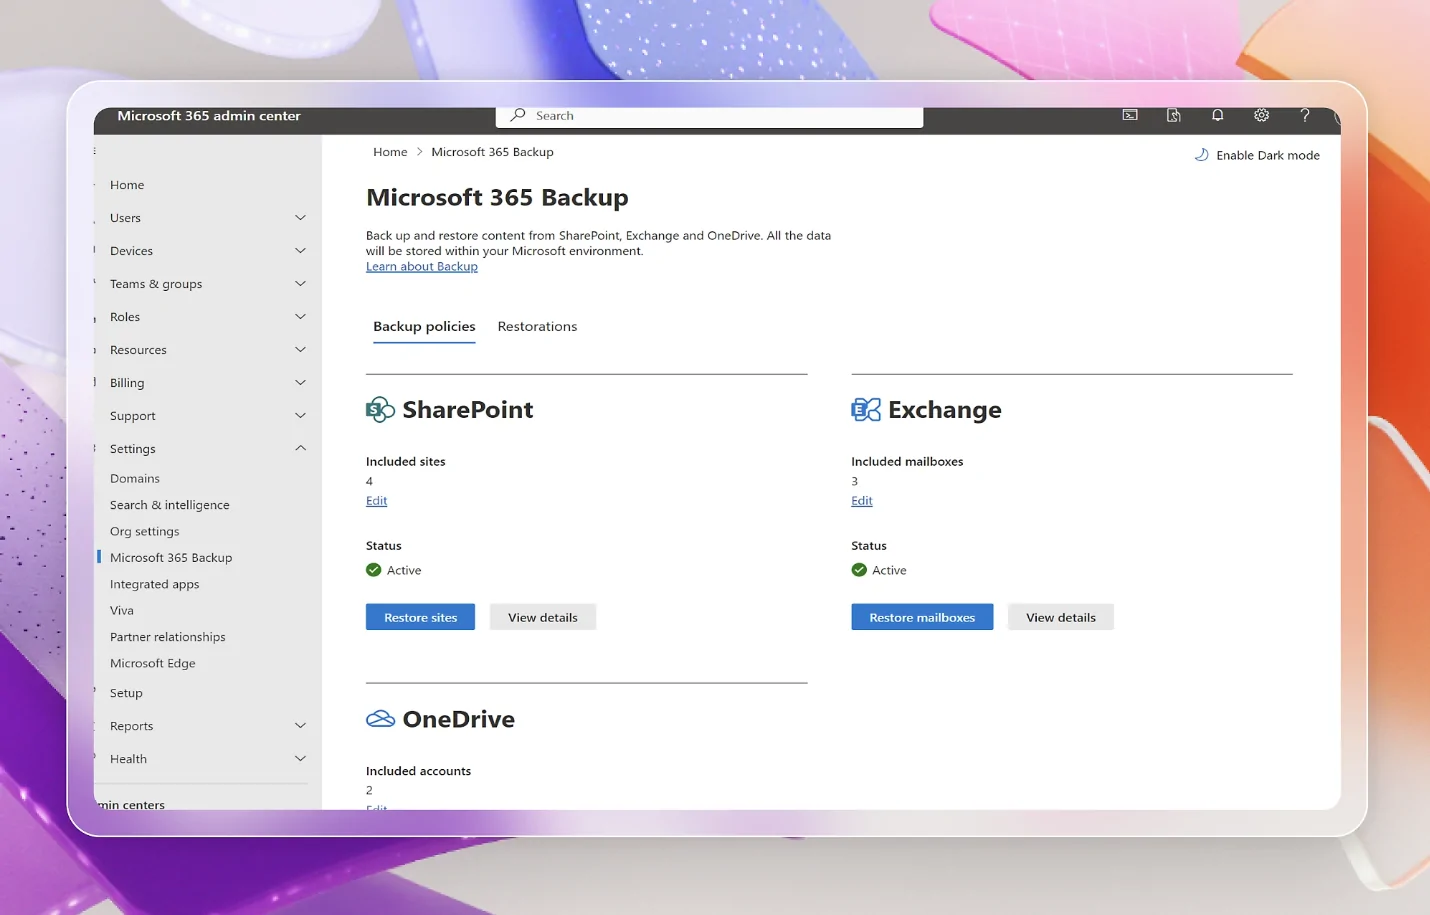Click inside the Search input field
The height and width of the screenshot is (915, 1430).
pos(700,115)
